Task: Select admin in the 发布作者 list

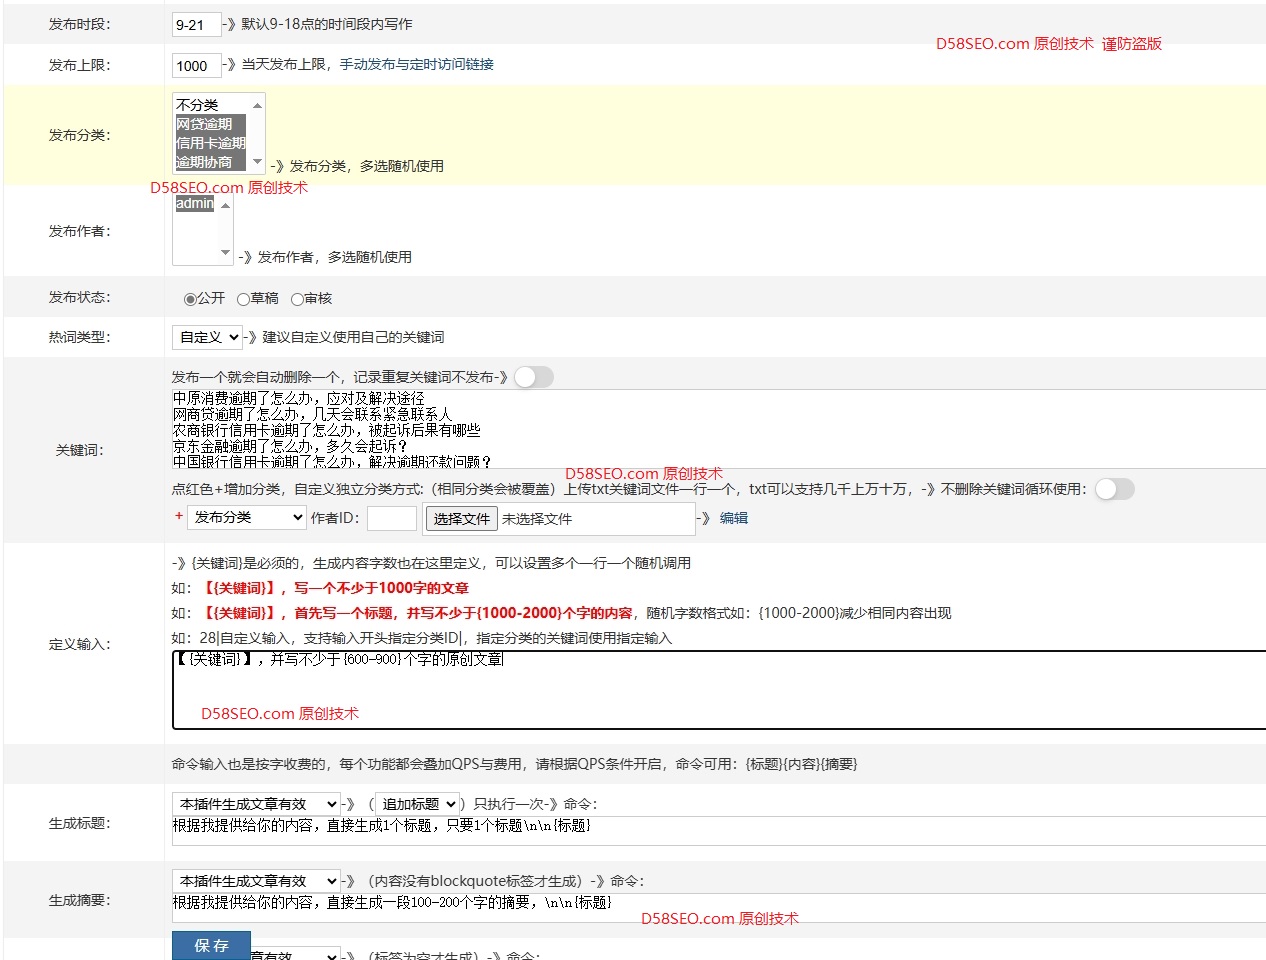Action: [x=193, y=202]
